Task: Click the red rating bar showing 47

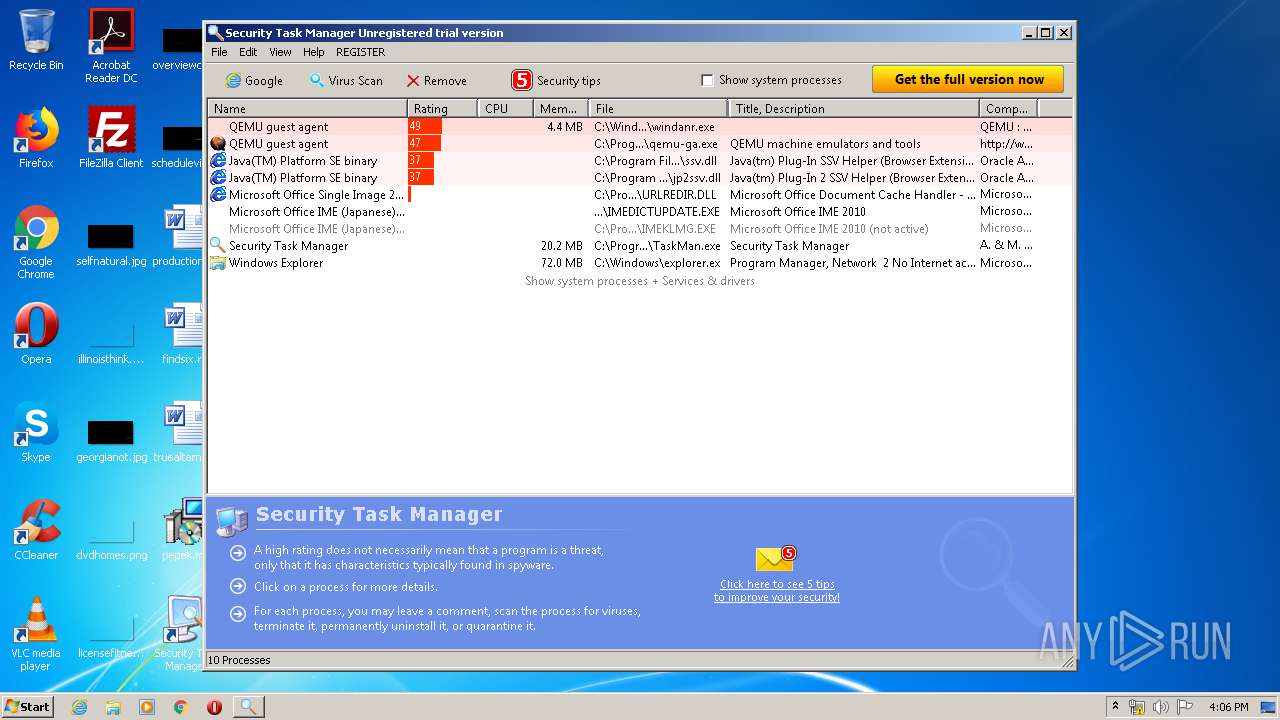Action: tap(424, 144)
